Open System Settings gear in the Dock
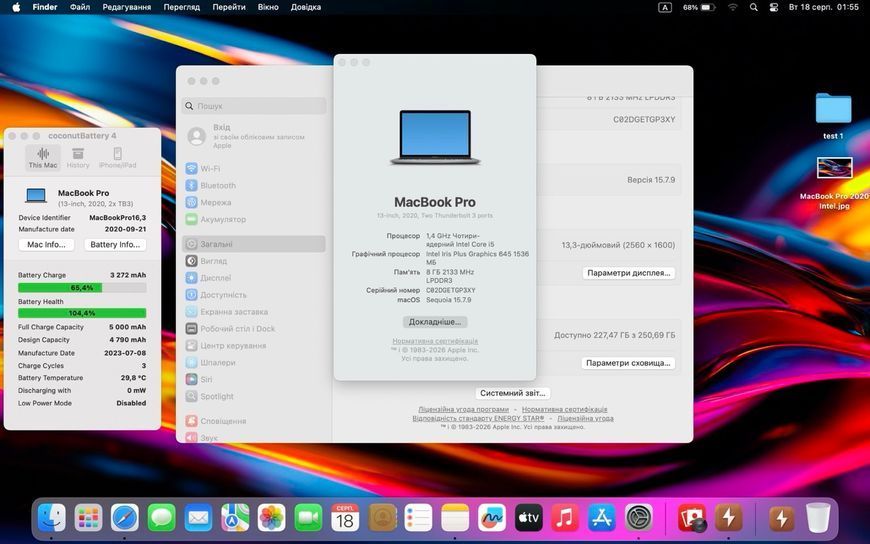This screenshot has width=870, height=544. pyautogui.click(x=639, y=518)
